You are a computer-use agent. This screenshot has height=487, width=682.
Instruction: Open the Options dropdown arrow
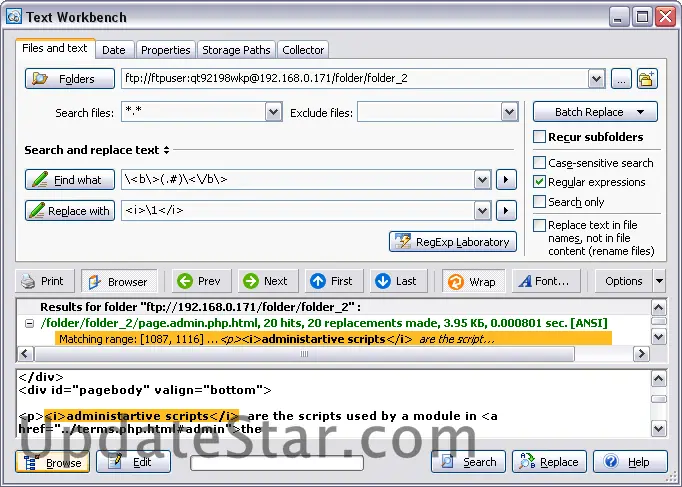point(659,281)
